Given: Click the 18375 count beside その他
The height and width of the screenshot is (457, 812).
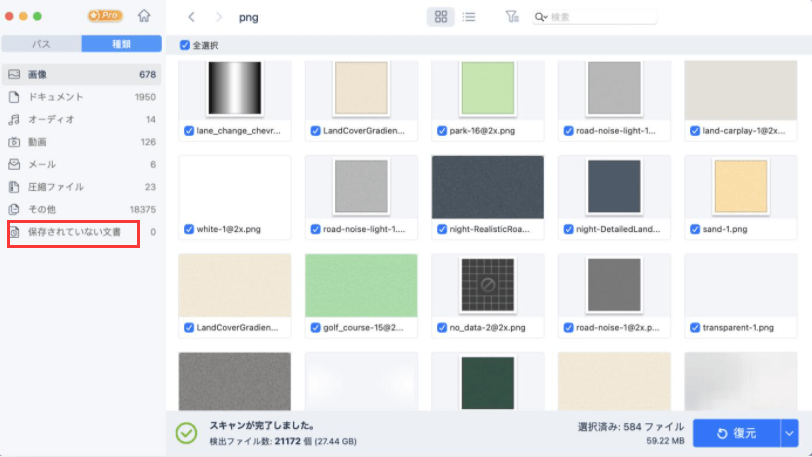Looking at the screenshot, I should [142, 209].
